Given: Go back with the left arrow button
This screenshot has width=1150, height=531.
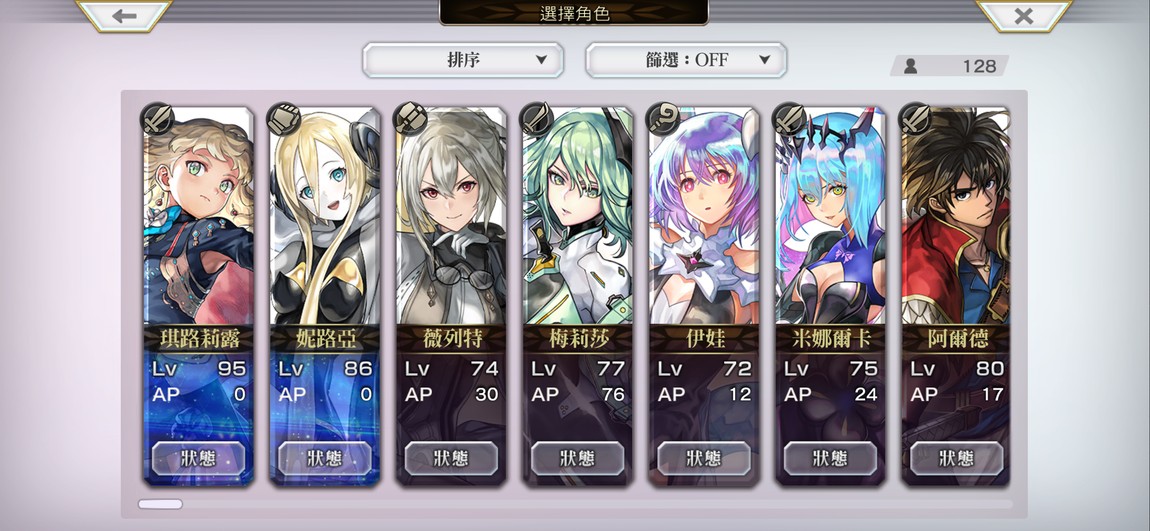Looking at the screenshot, I should [x=124, y=15].
